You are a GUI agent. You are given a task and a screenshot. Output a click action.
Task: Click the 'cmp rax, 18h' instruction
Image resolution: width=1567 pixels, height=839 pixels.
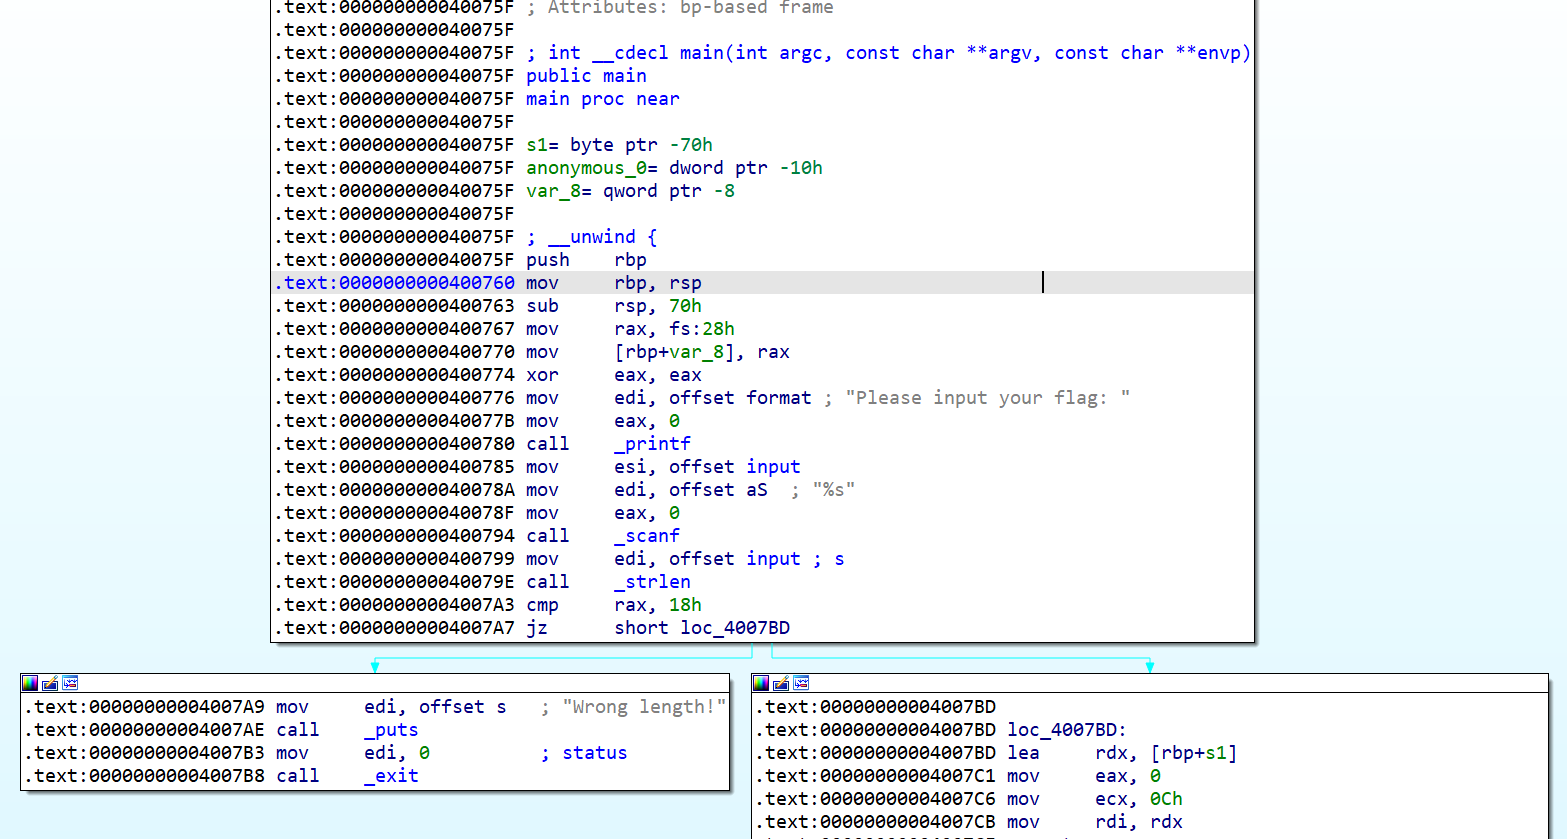pos(614,605)
